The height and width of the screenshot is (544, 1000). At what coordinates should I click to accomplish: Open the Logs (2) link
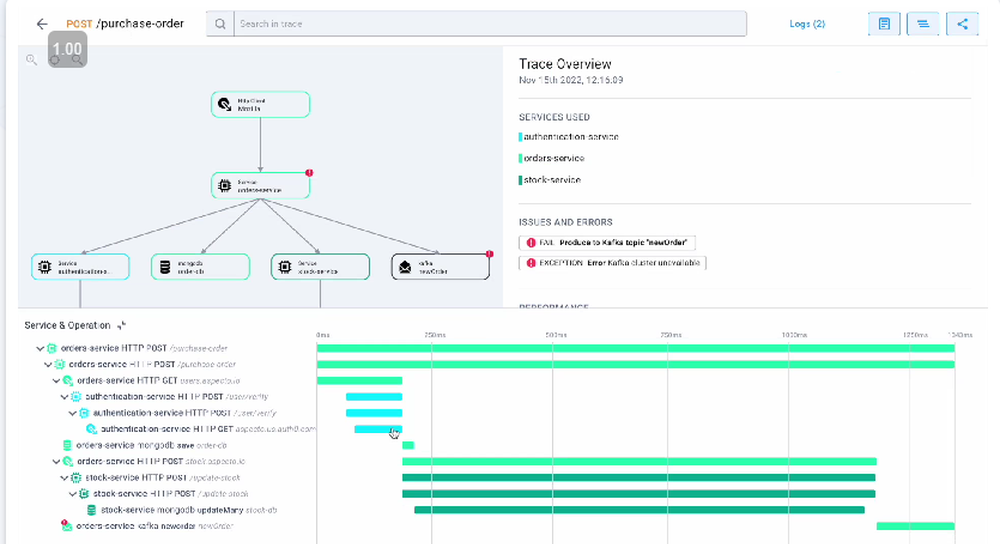click(807, 24)
